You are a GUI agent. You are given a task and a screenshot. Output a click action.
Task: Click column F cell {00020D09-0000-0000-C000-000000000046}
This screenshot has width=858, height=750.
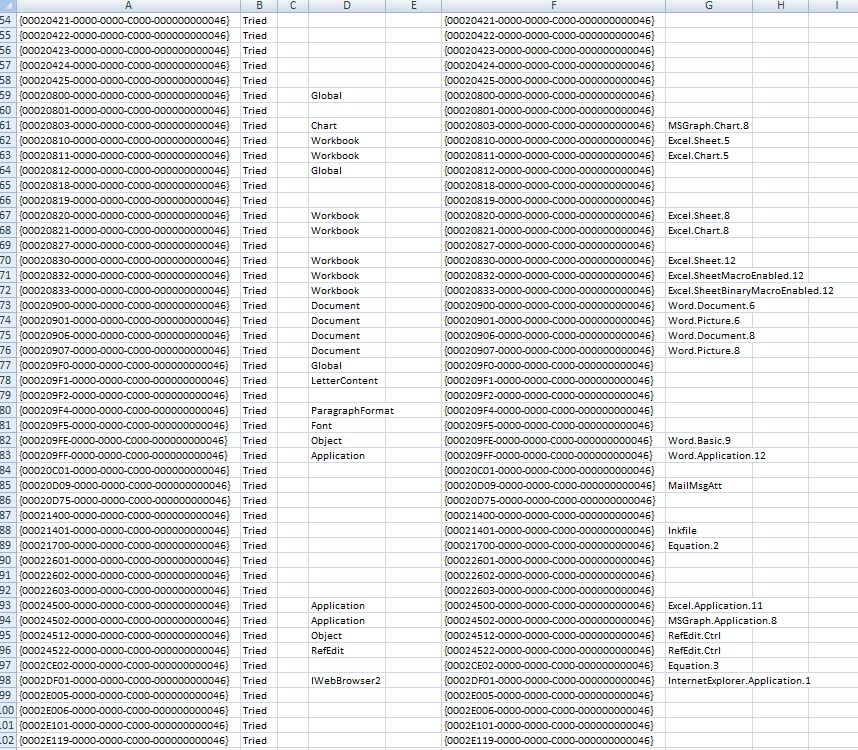click(x=553, y=486)
